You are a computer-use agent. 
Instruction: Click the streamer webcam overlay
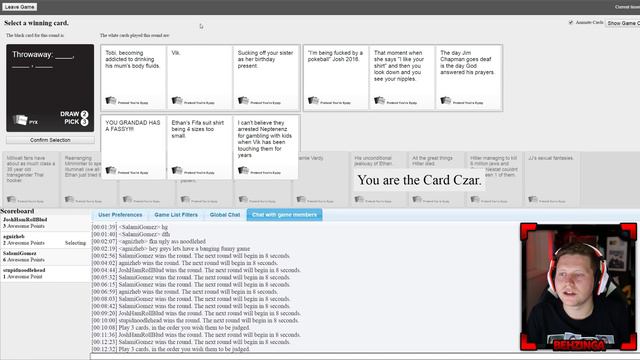[578, 287]
